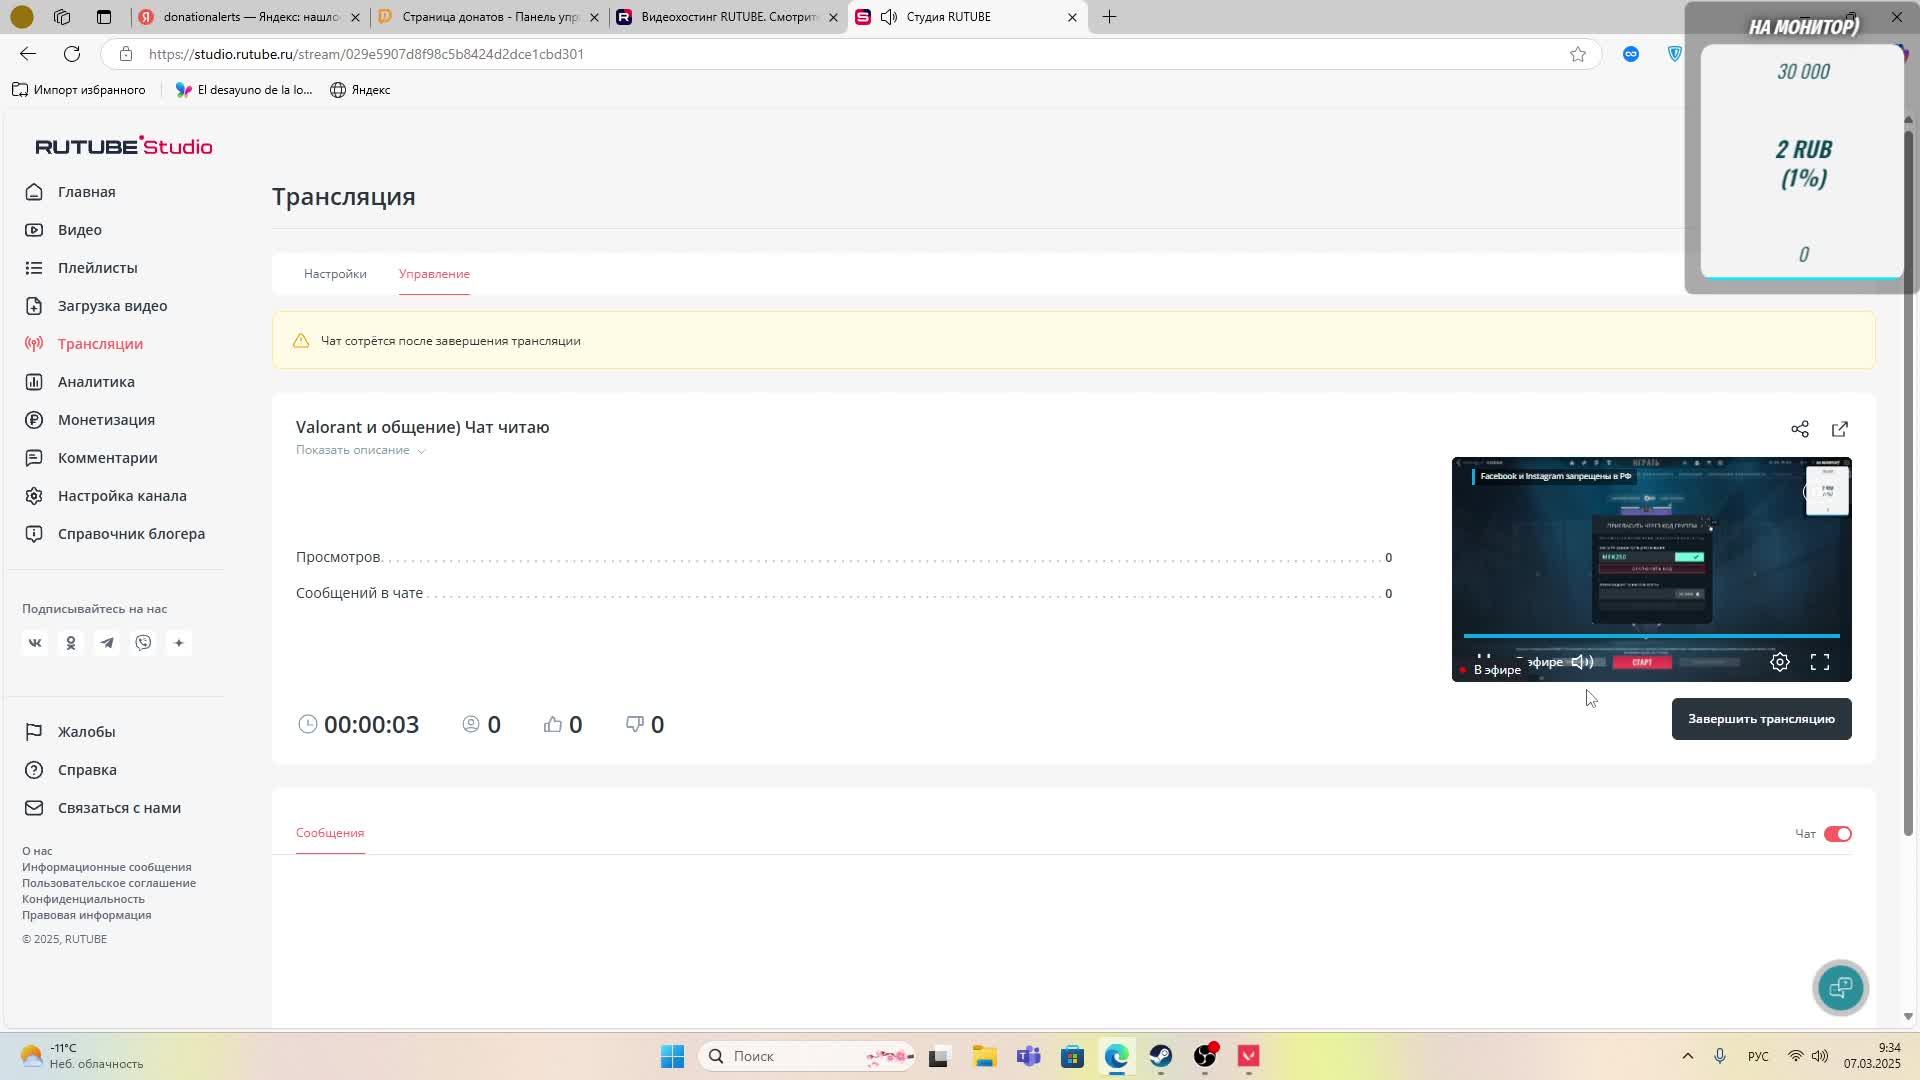Click the taskbar Поиск search box
Viewport: 1920px width, 1080px height.
[808, 1056]
